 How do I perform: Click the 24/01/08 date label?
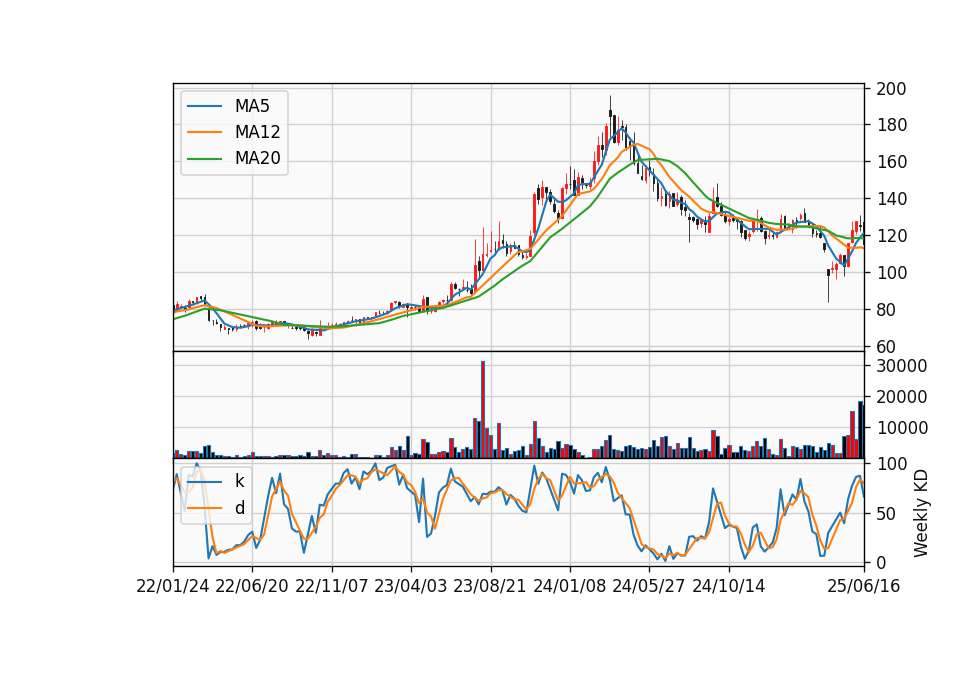coord(569,586)
